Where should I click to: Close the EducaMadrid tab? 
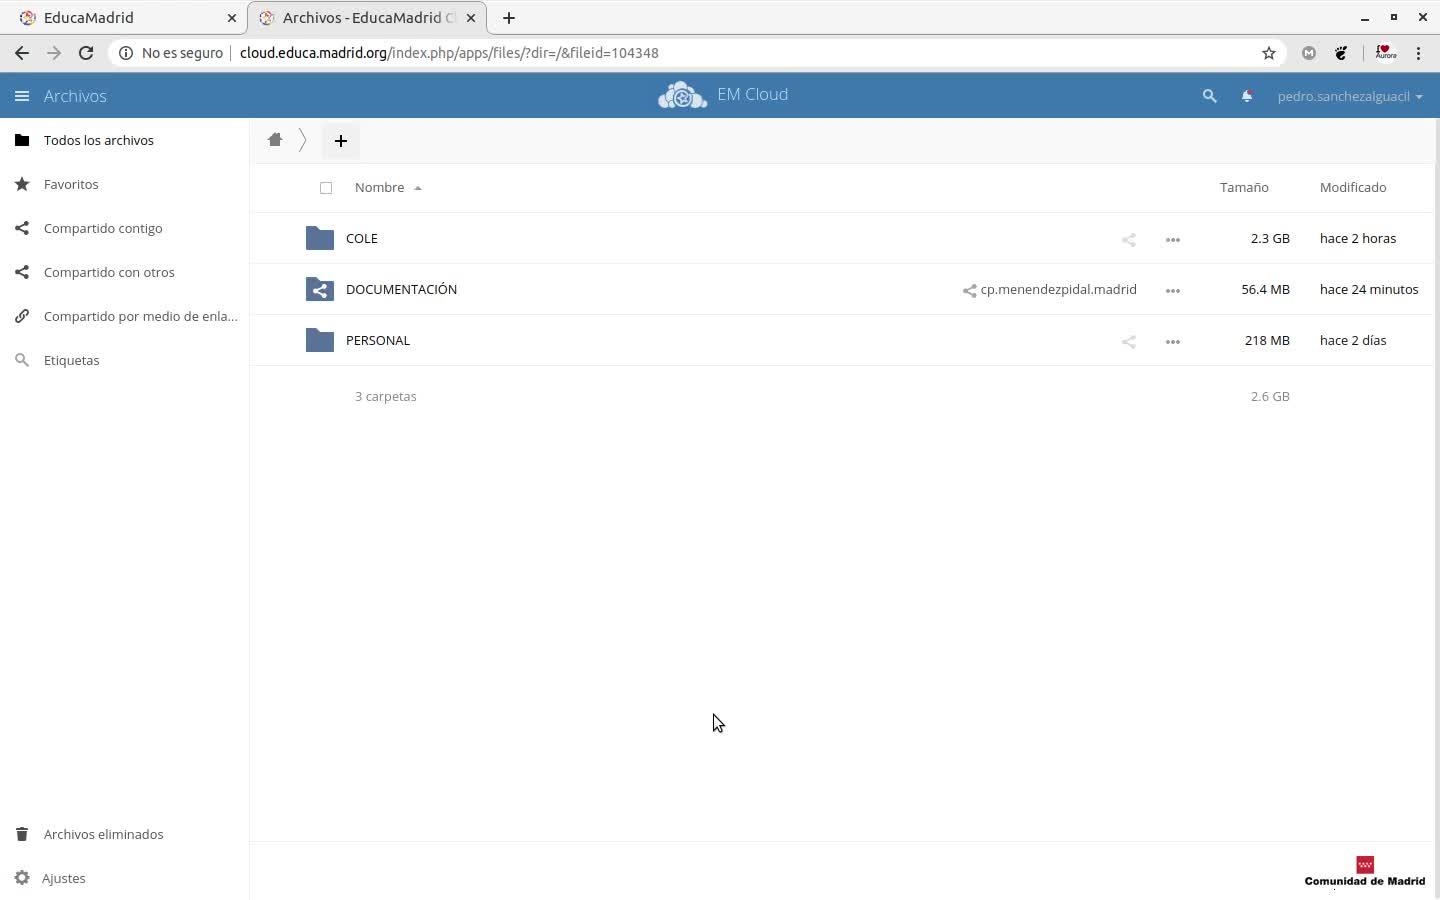pos(232,18)
